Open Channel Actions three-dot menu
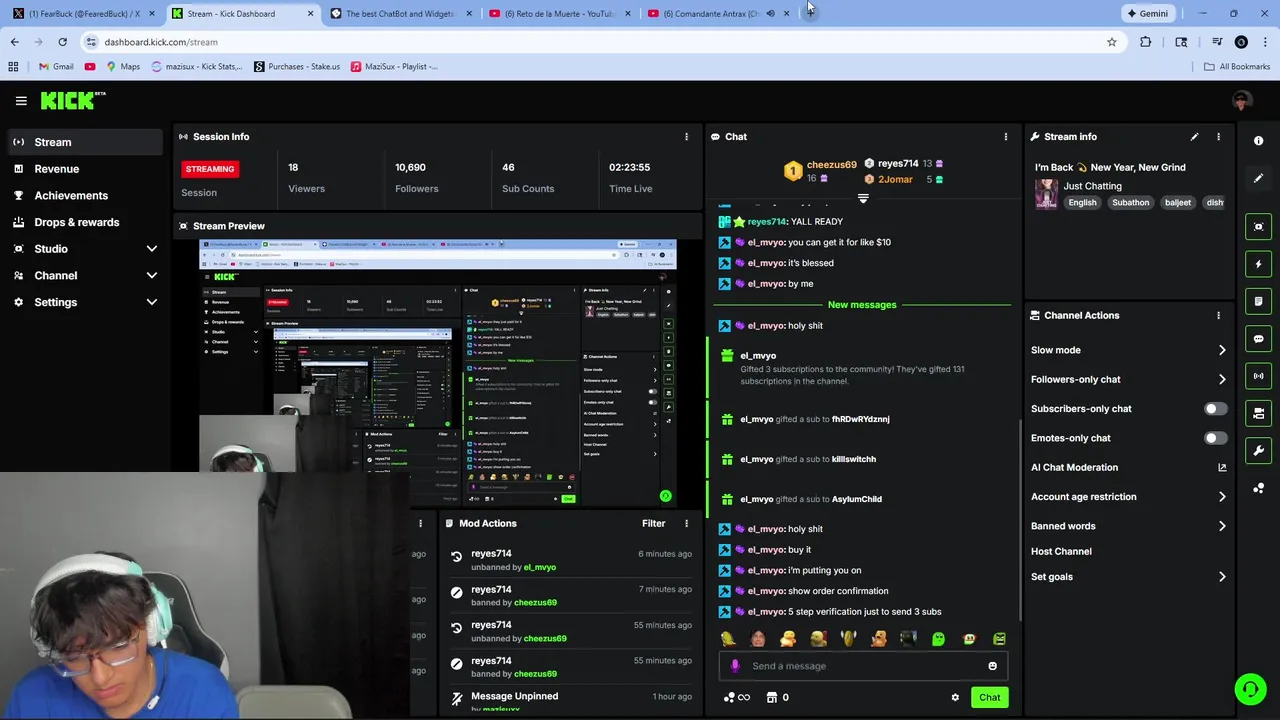Image resolution: width=1280 pixels, height=720 pixels. [x=1218, y=315]
